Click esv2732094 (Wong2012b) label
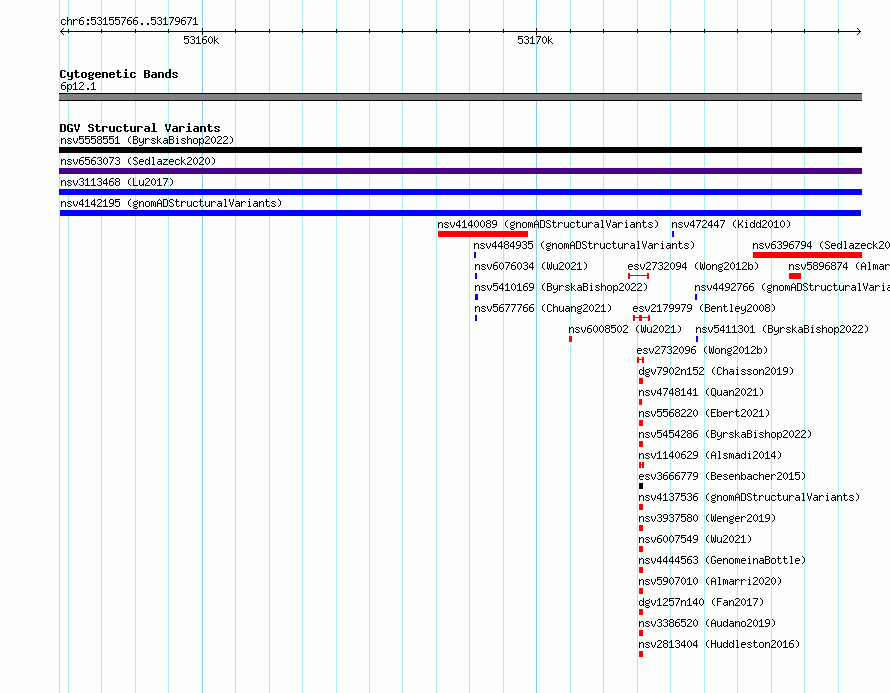Viewport: 890px width, 693px height. (693, 266)
